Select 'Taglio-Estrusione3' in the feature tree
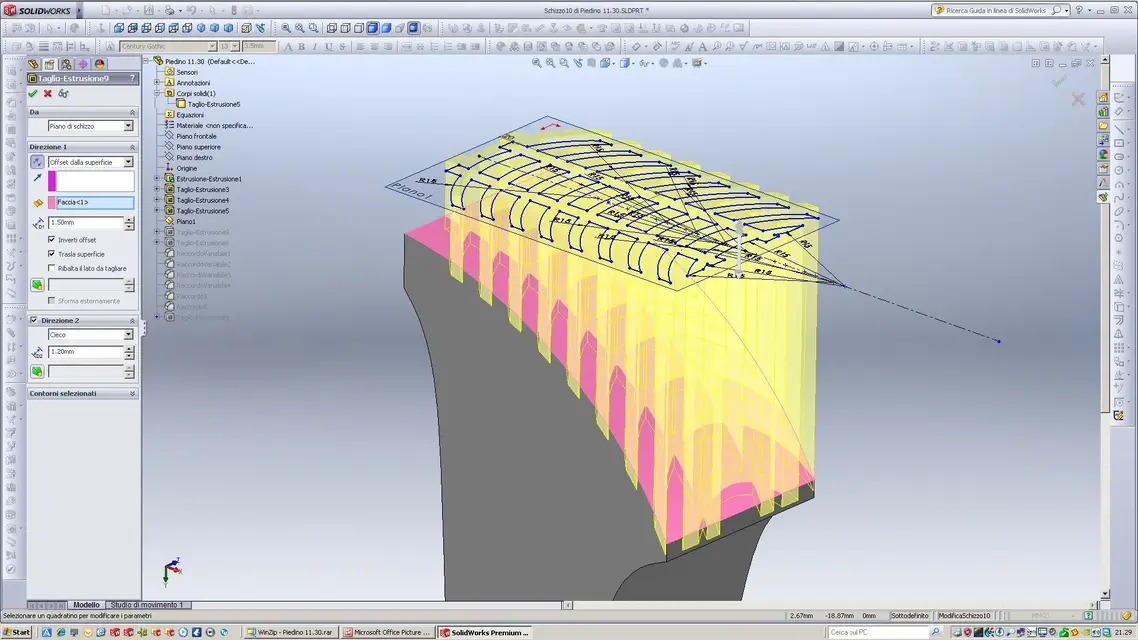 (202, 189)
